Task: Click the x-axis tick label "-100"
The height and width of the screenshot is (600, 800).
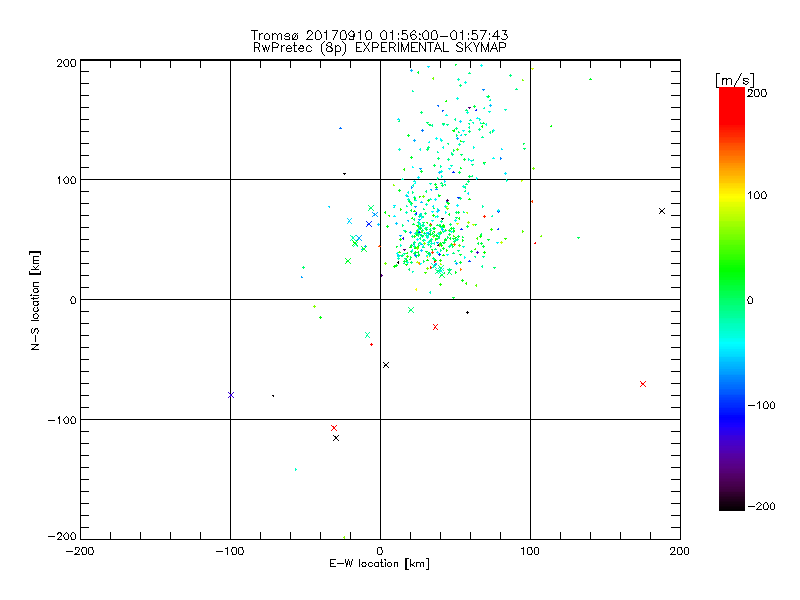Action: coord(230,551)
